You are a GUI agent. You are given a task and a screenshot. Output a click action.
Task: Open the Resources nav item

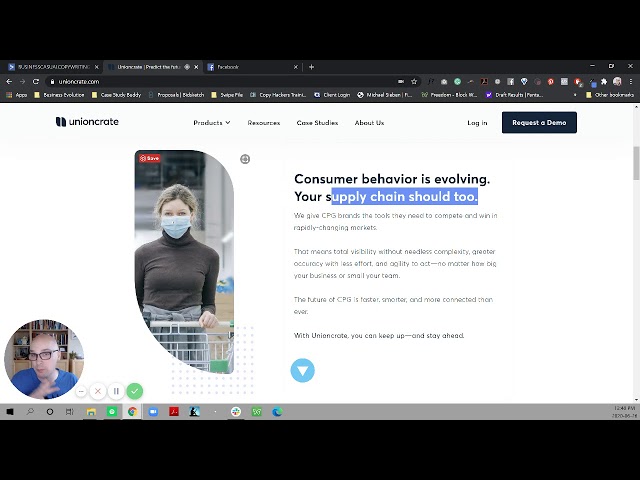tap(264, 122)
